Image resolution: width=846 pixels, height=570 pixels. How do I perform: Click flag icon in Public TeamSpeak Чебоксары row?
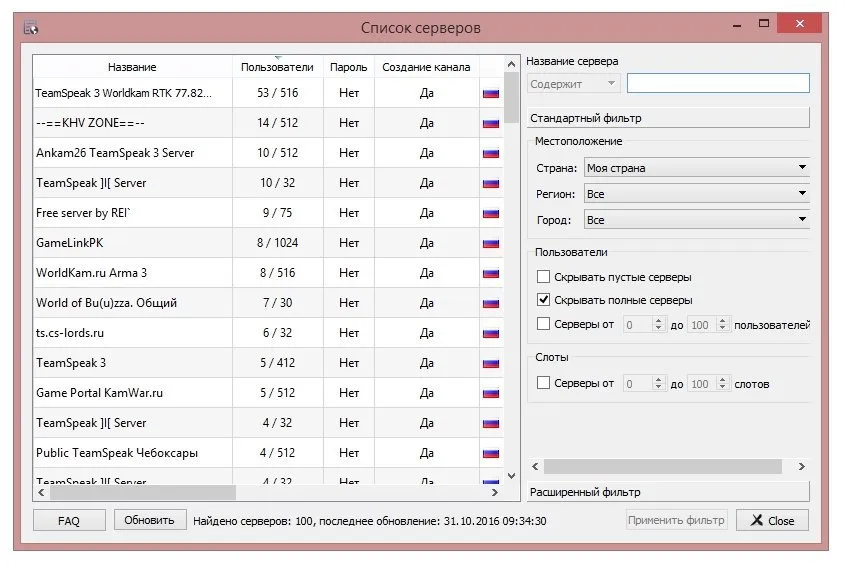[x=490, y=453]
